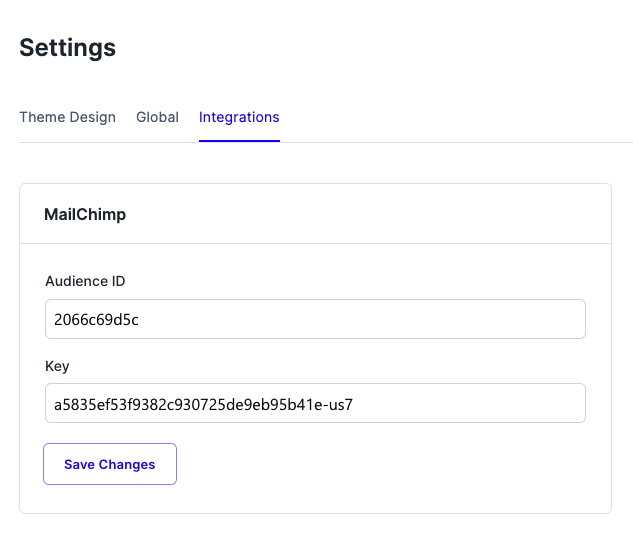
Task: Focus the MailChimp Key input field
Action: (x=315, y=403)
